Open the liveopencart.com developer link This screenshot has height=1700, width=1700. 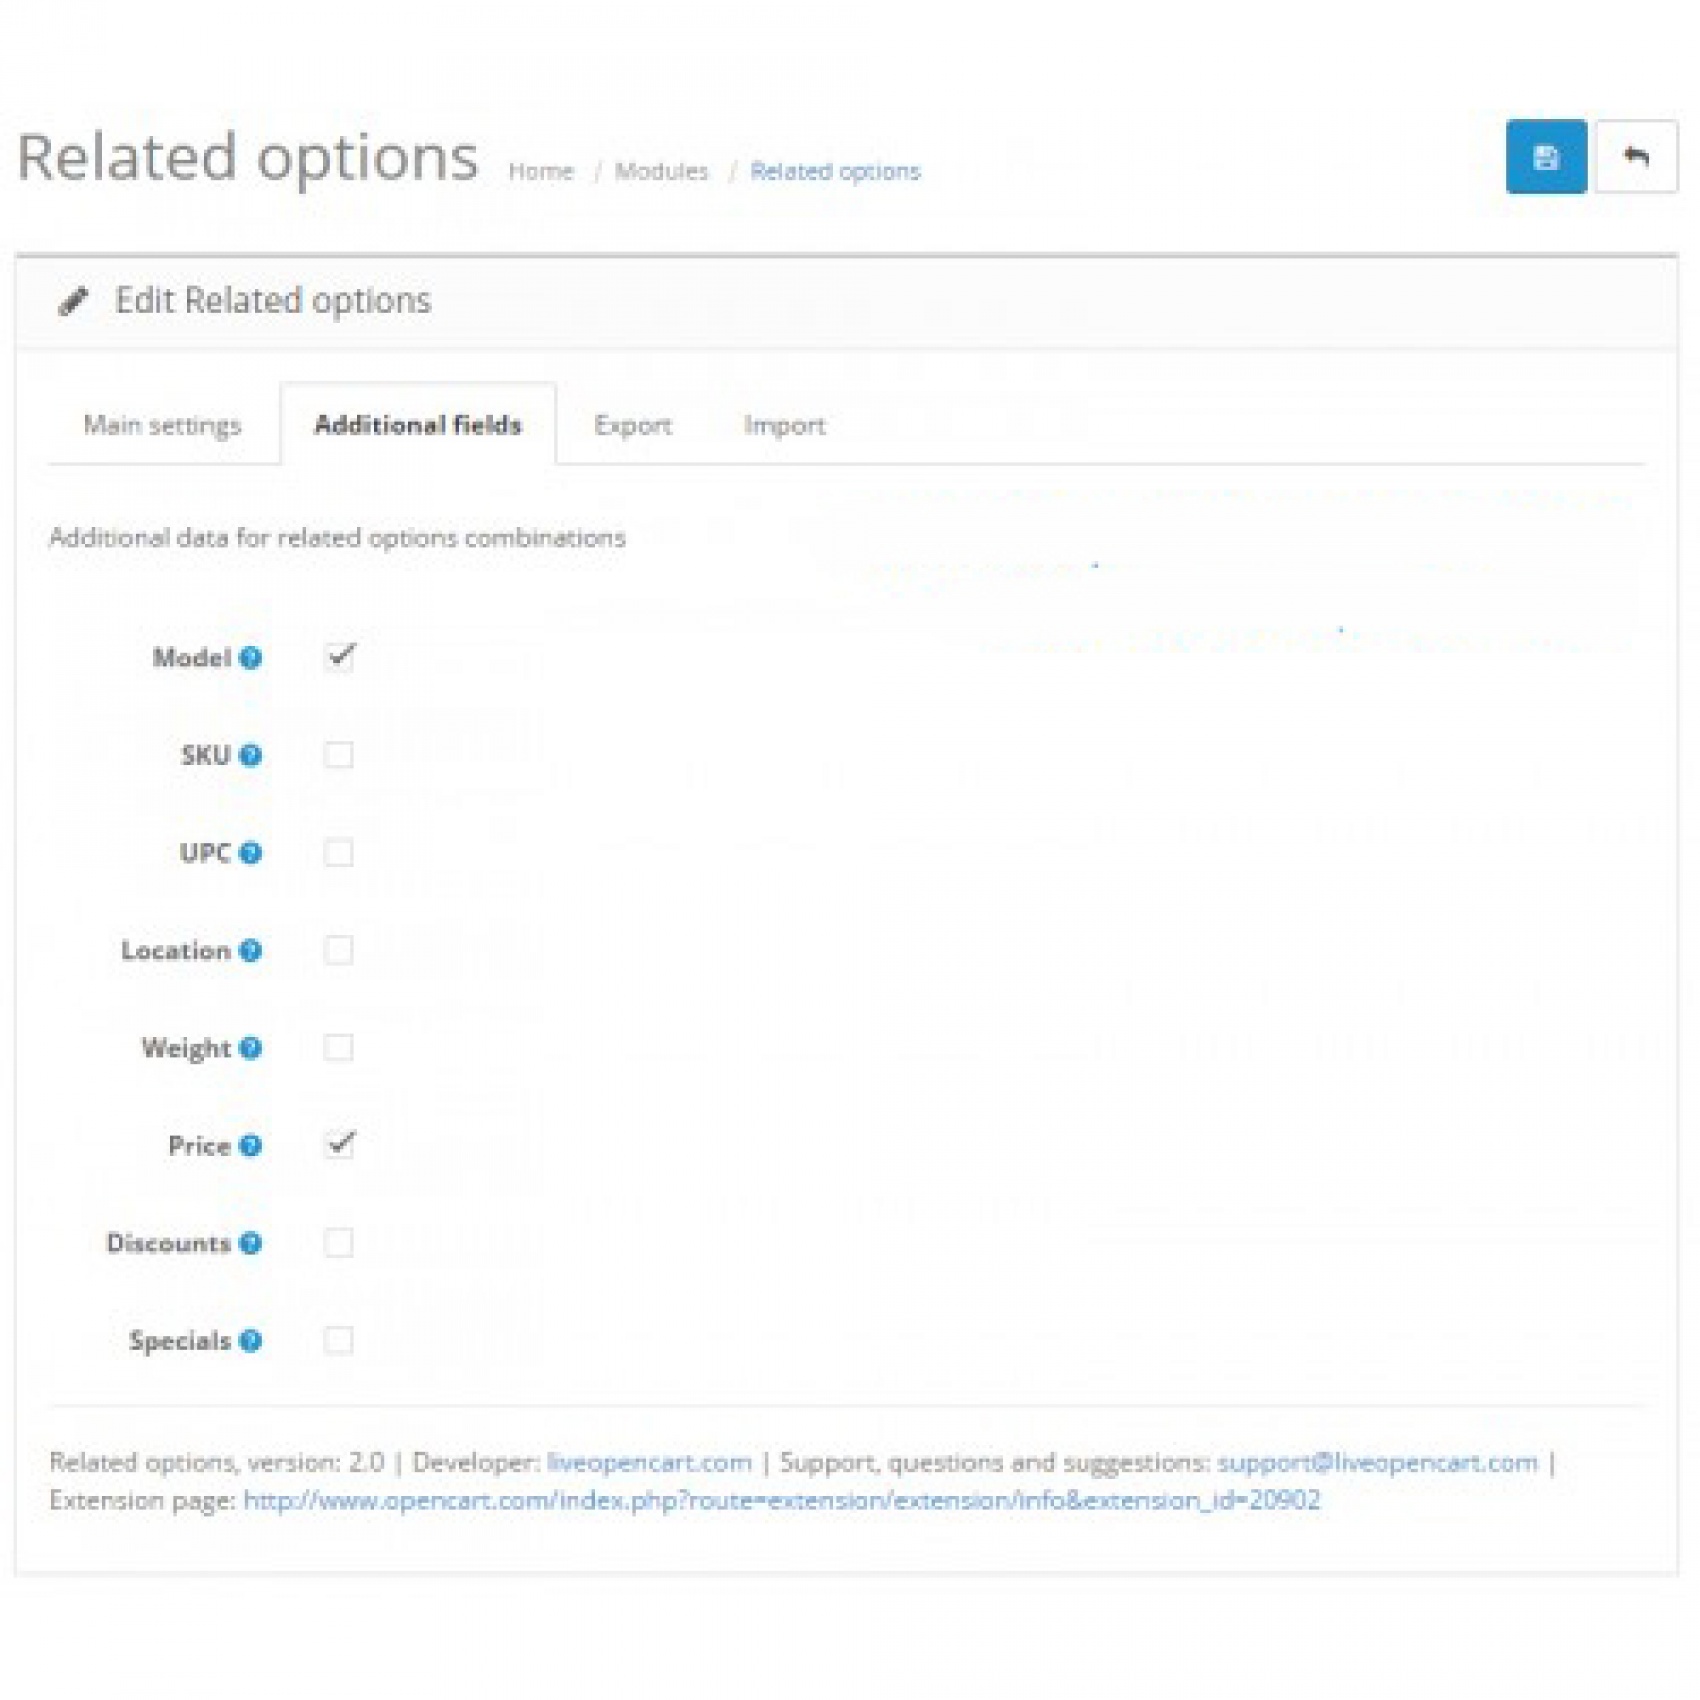tap(649, 1462)
